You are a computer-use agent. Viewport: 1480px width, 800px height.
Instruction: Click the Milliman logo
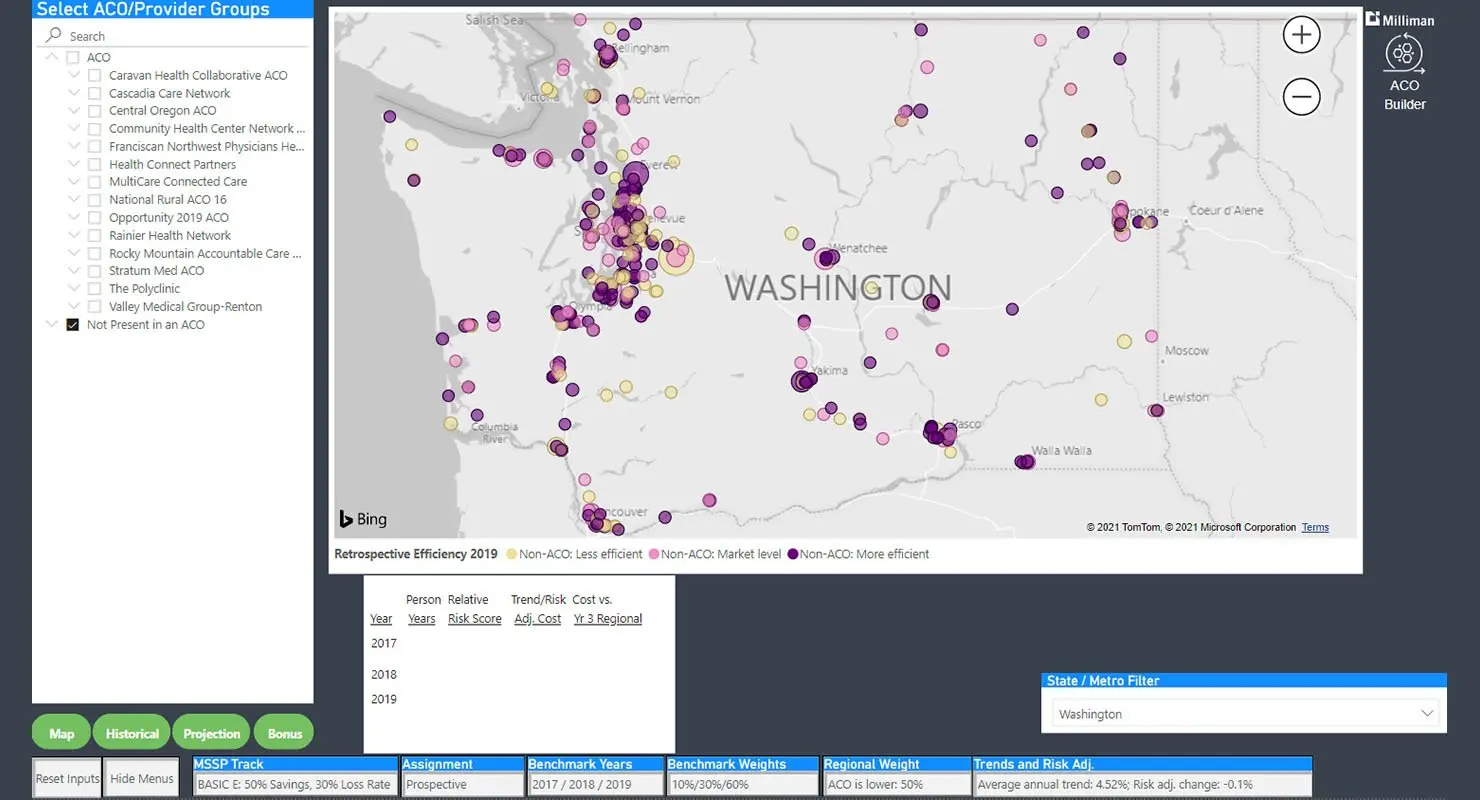click(x=1400, y=19)
